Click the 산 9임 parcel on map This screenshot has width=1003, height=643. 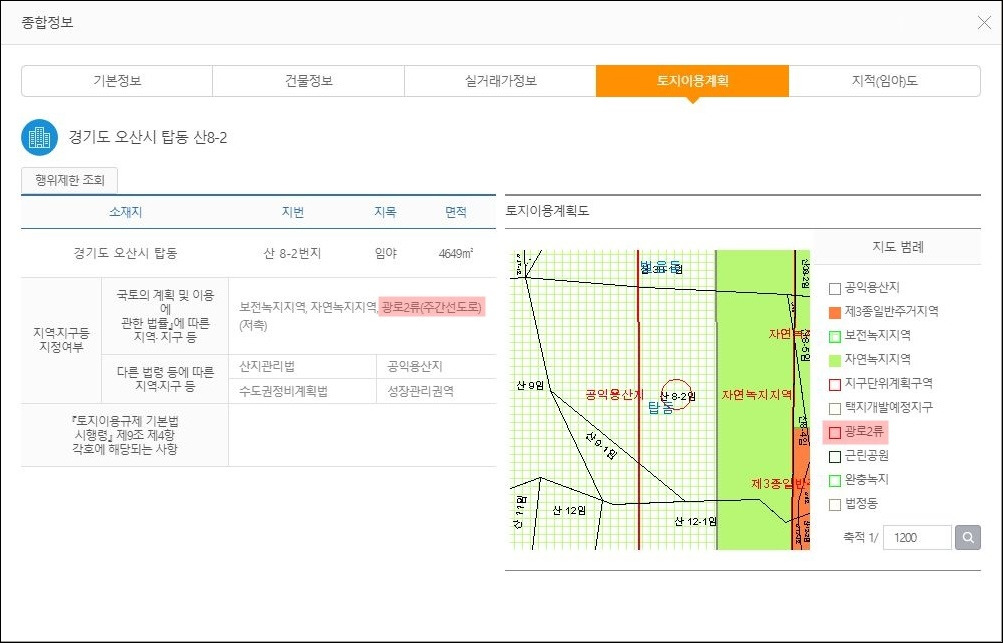point(530,386)
